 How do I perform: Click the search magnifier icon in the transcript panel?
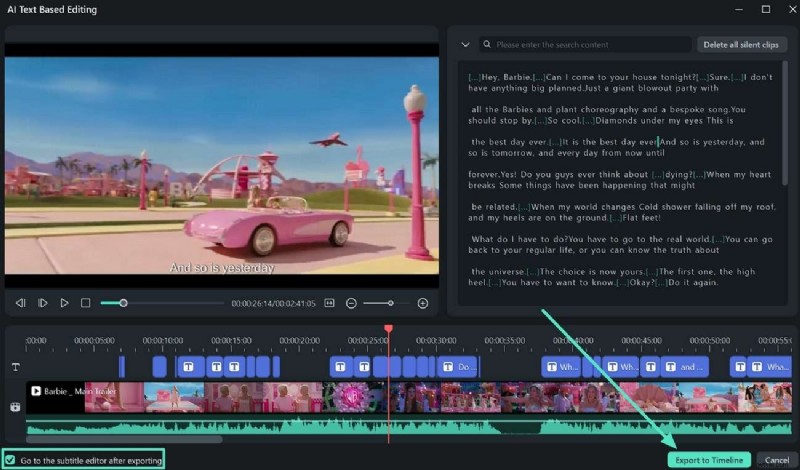487,45
